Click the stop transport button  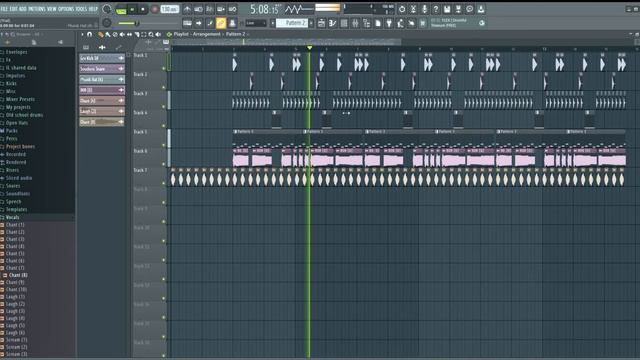pos(143,9)
